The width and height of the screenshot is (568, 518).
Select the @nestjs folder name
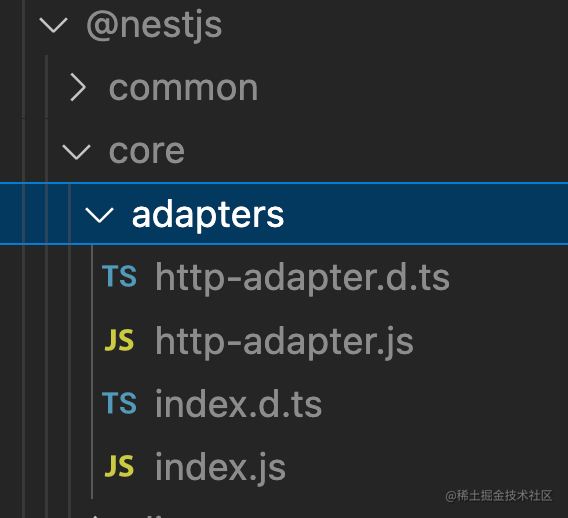[x=154, y=26]
